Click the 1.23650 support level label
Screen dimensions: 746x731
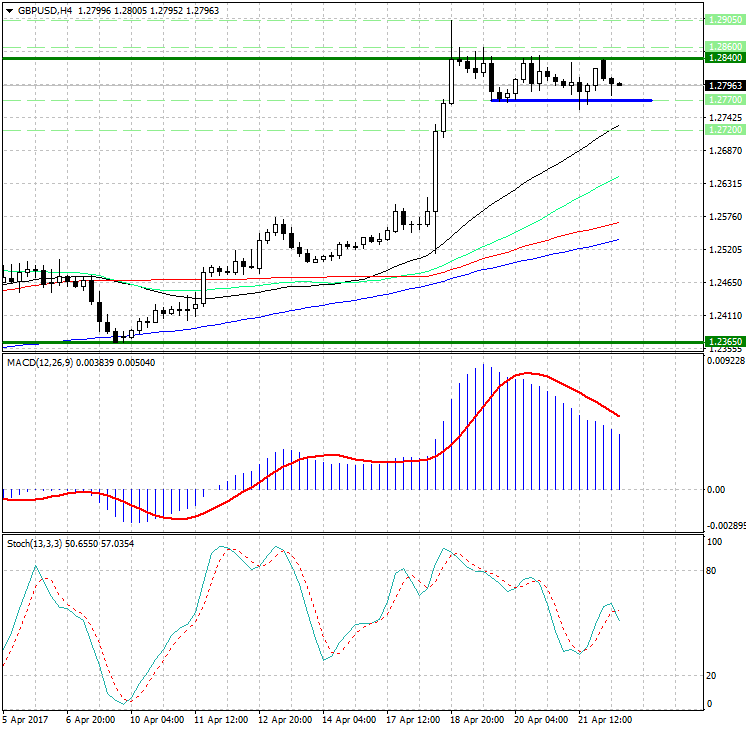(x=725, y=342)
